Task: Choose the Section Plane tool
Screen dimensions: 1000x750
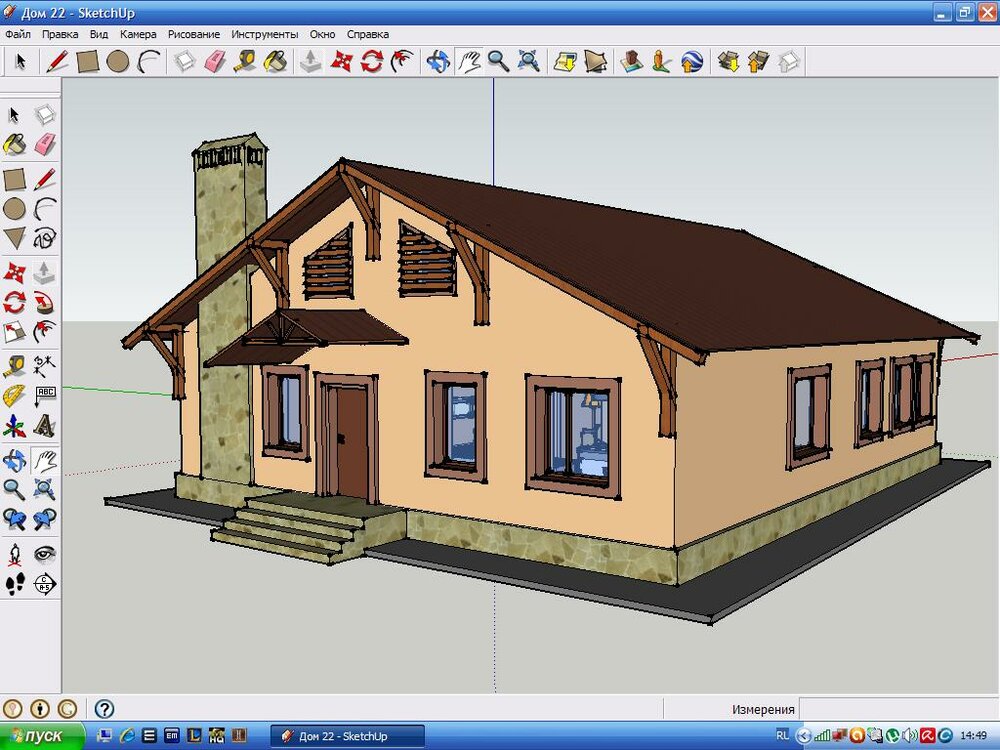Action: coord(45,583)
